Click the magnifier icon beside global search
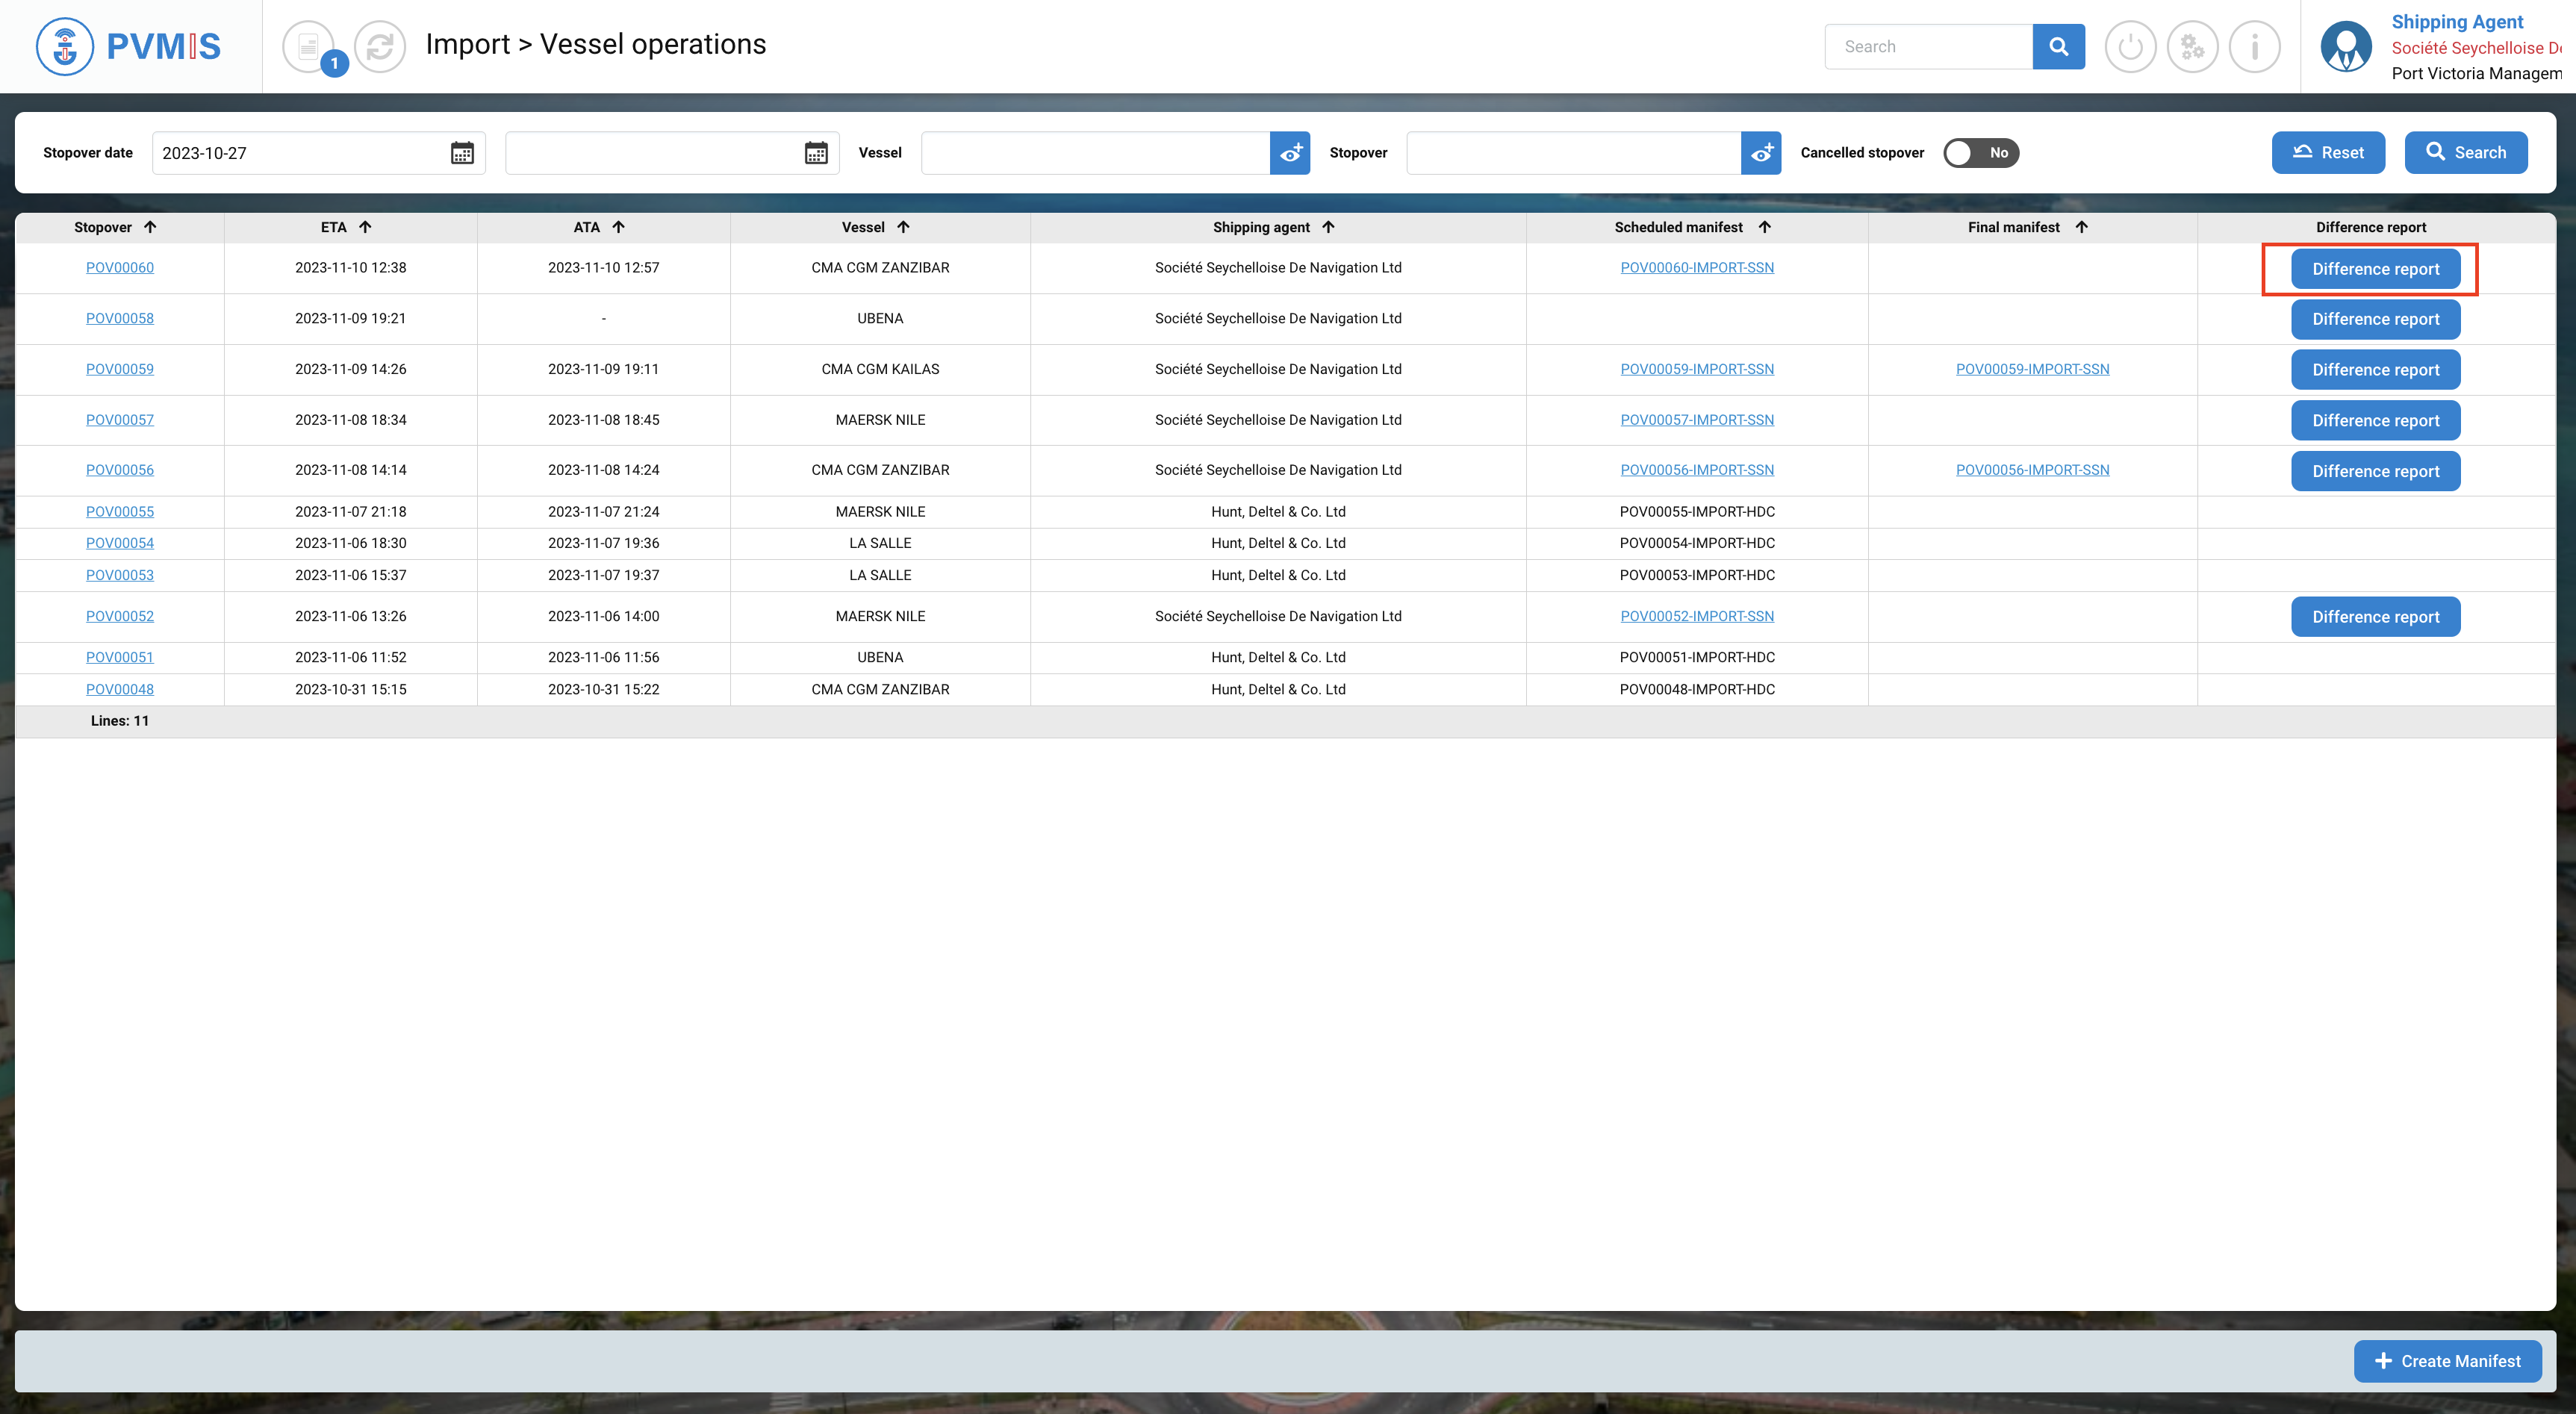This screenshot has width=2576, height=1414. (x=2058, y=46)
